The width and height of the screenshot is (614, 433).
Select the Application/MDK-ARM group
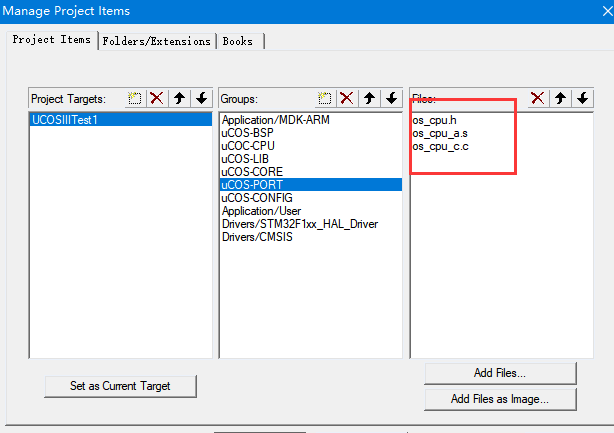(311, 120)
